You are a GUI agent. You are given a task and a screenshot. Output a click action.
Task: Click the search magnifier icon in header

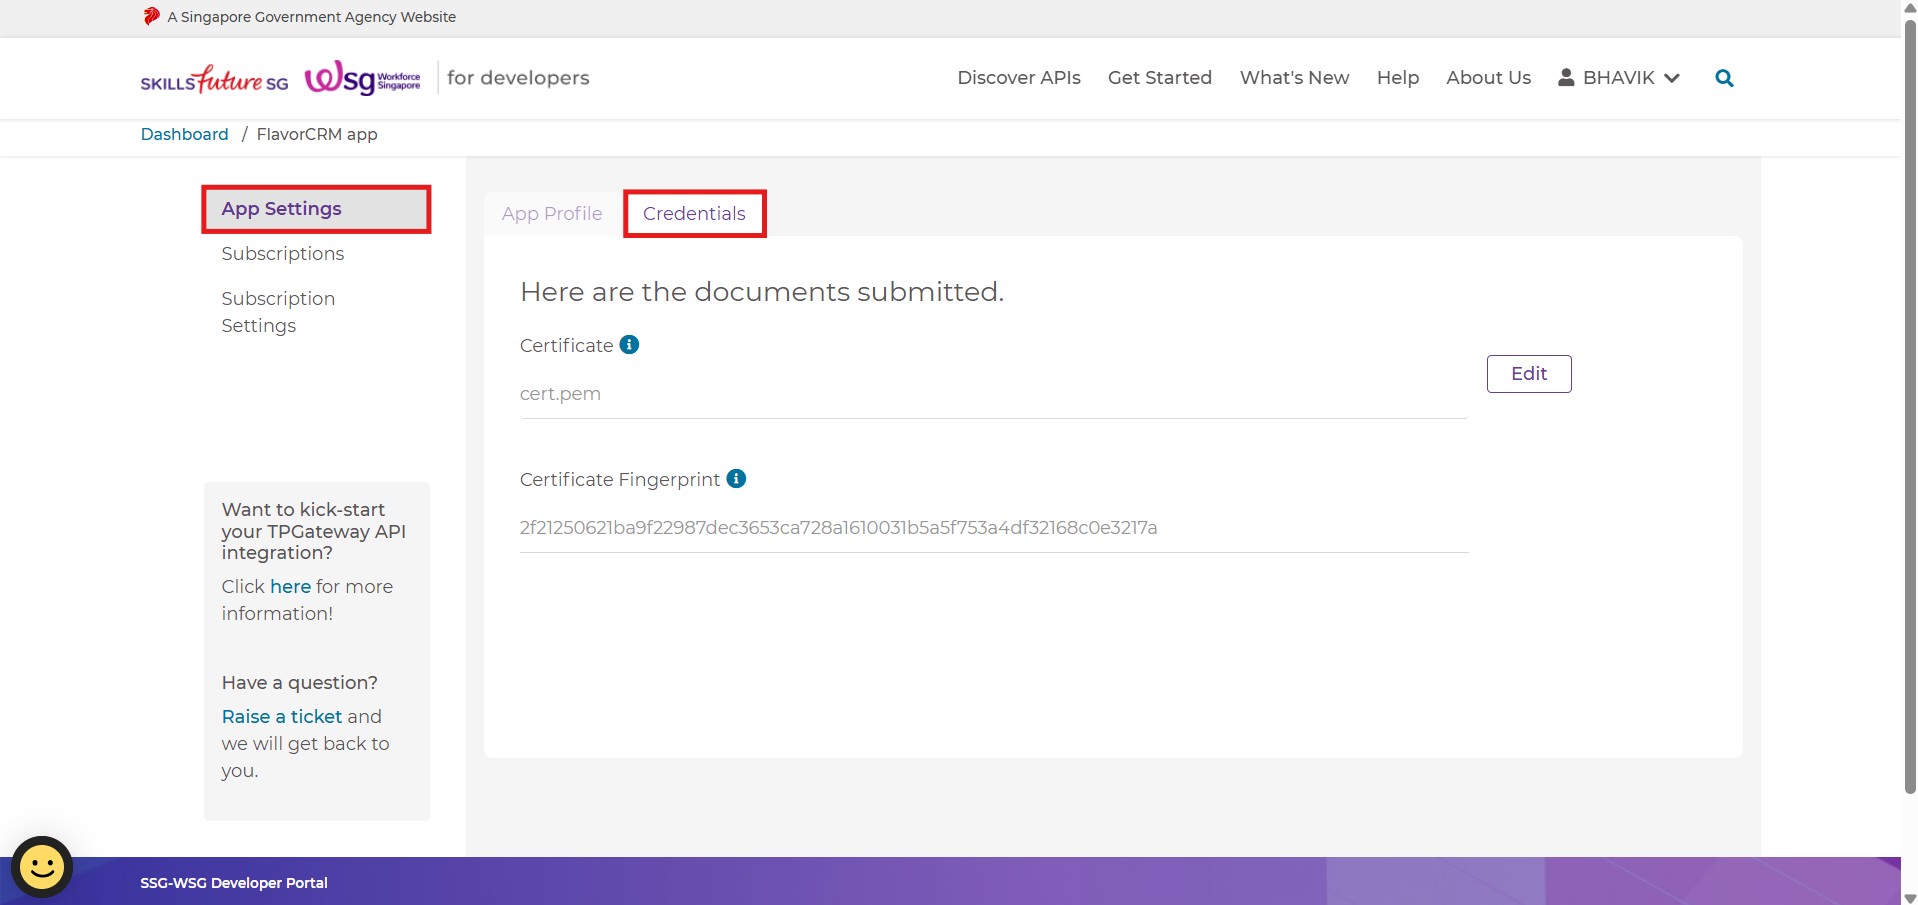click(1724, 78)
